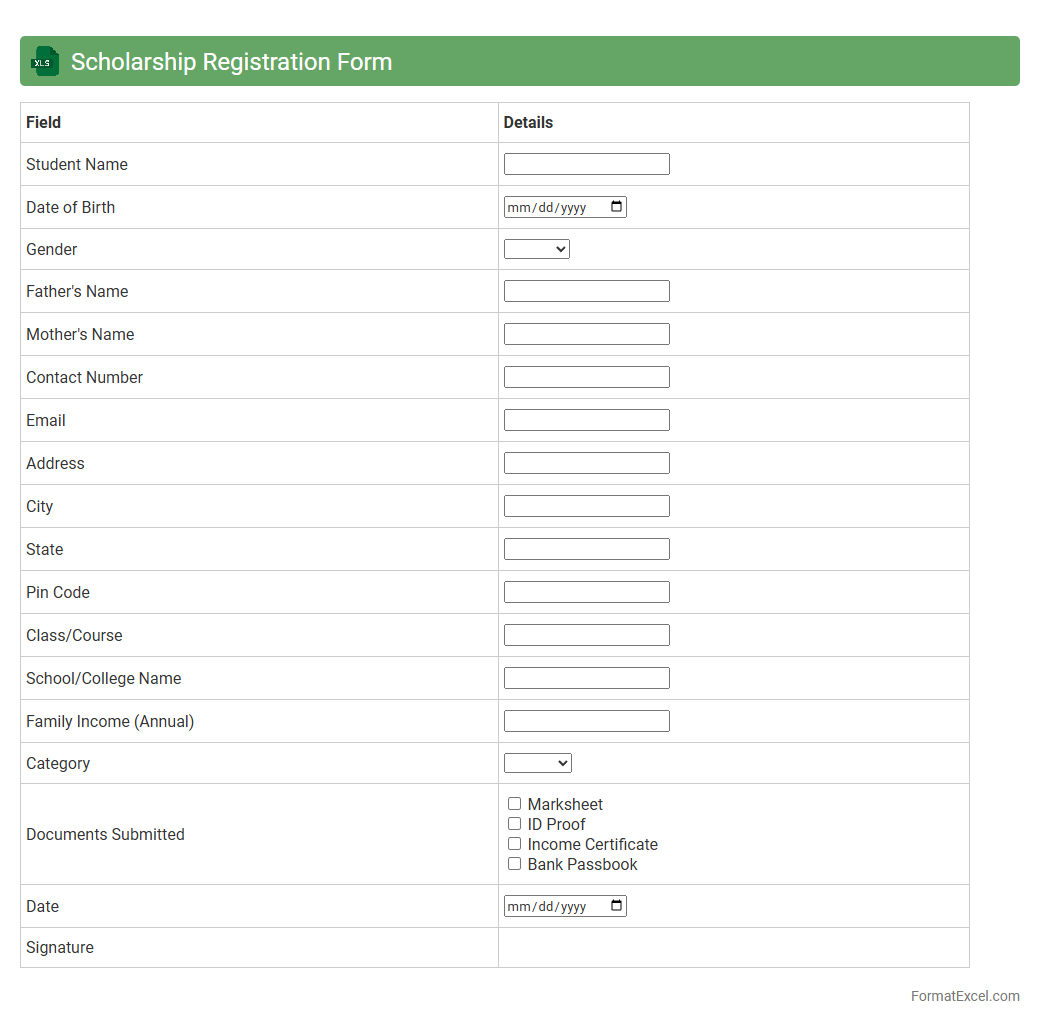Viewport: 1040px width, 1025px height.
Task: Focus the Student Name text field
Action: pos(587,164)
